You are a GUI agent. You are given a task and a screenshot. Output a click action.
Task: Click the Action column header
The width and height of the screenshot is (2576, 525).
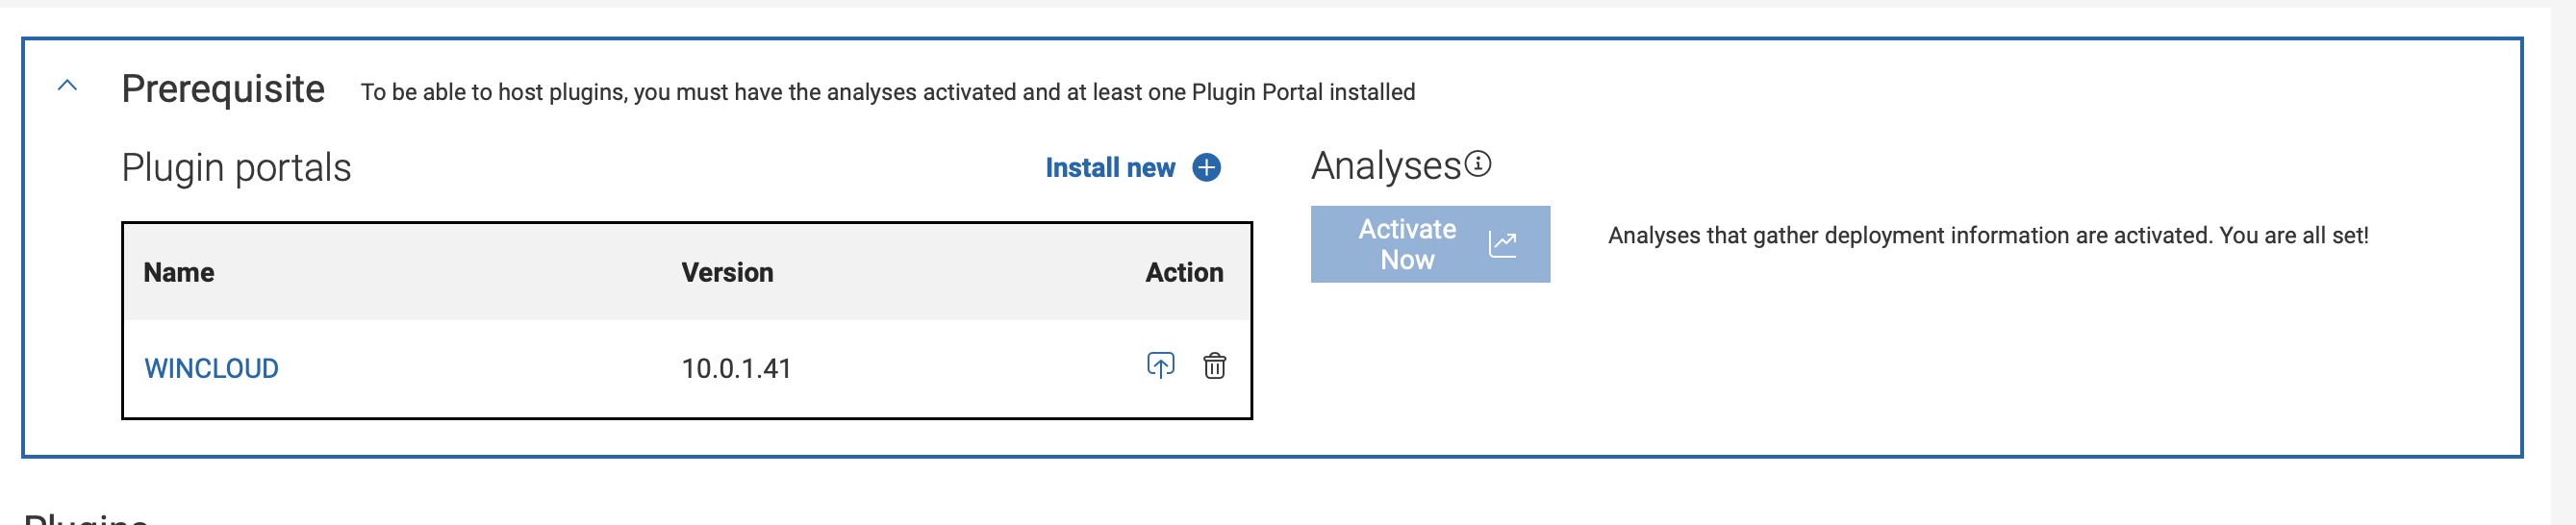1183,273
